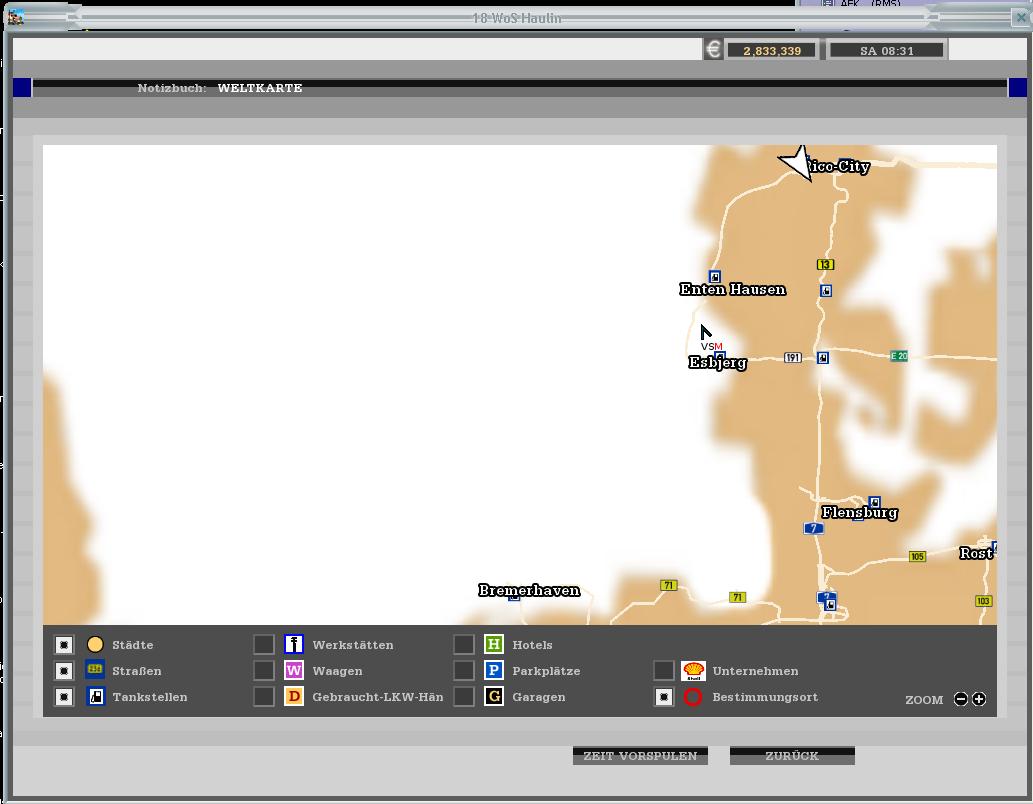Enable the Werkstätten checkbox

(x=264, y=645)
